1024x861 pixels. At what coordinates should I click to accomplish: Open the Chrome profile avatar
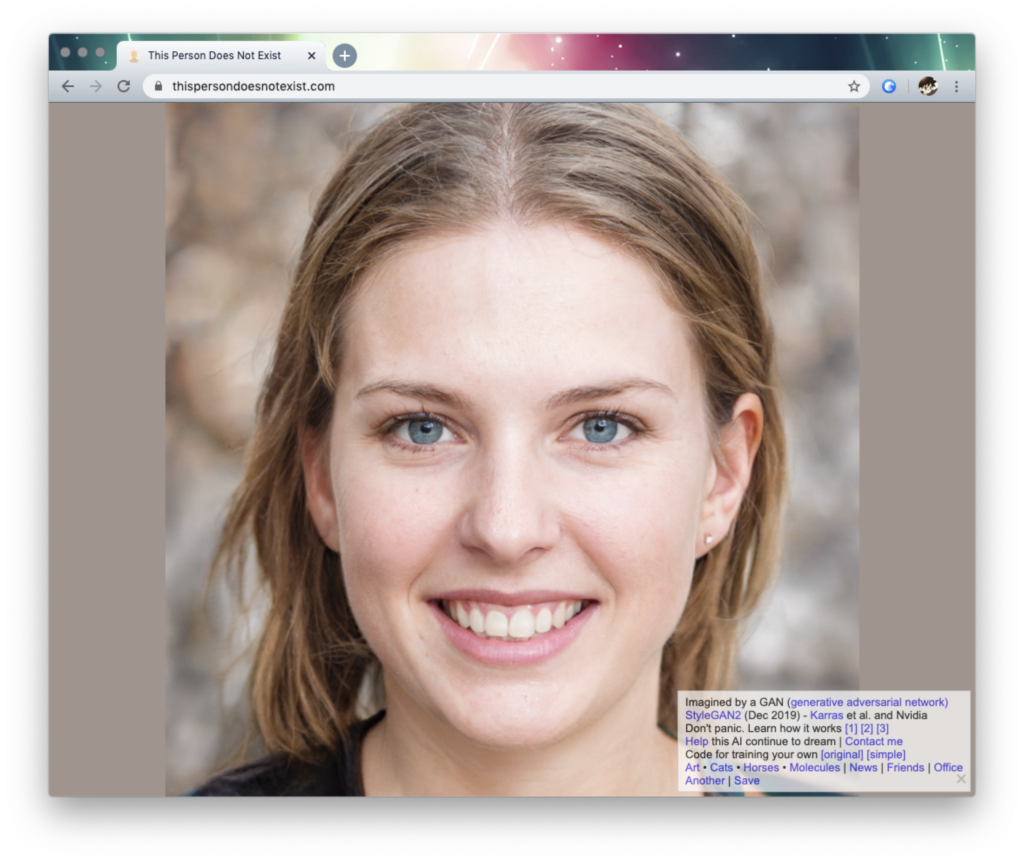(x=927, y=86)
